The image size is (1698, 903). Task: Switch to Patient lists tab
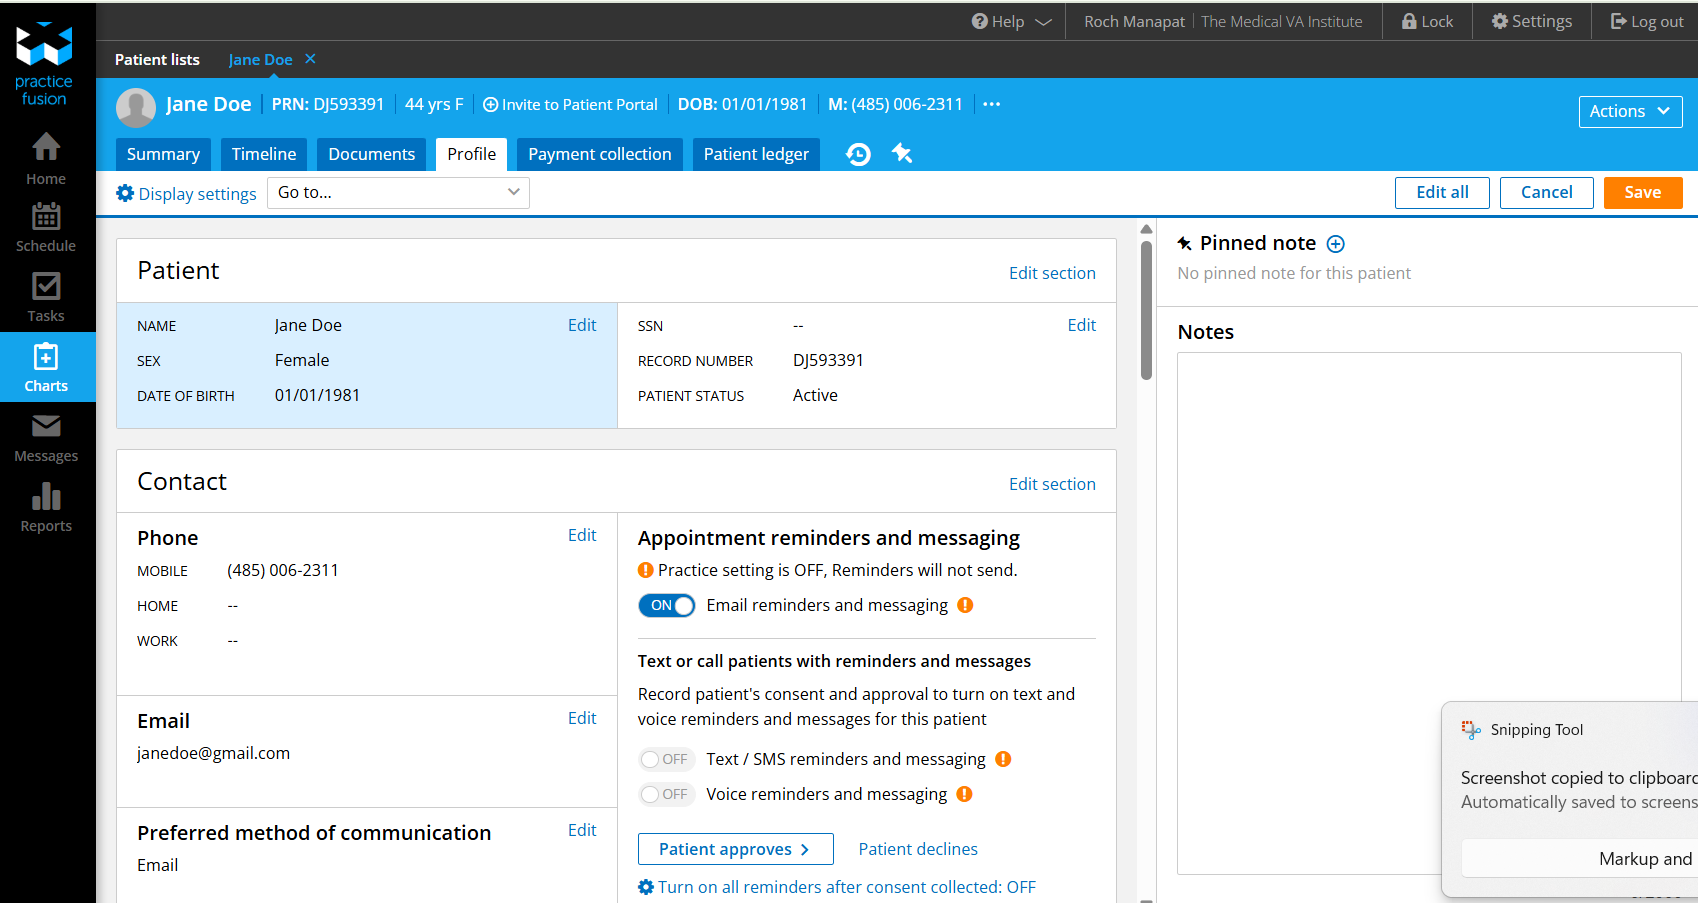click(x=157, y=60)
